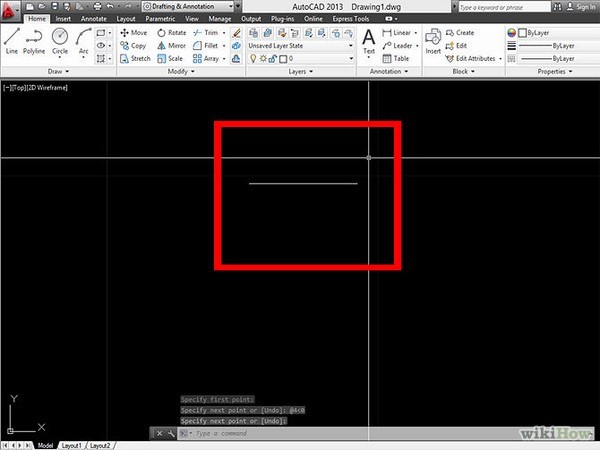The image size is (600, 450).
Task: Click the Scale tool
Action: [170, 59]
